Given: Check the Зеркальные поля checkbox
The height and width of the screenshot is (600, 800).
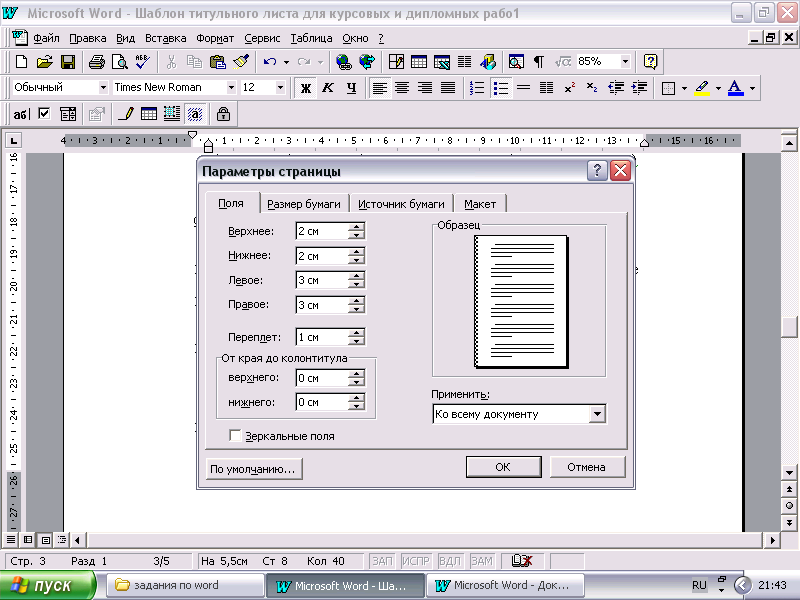Looking at the screenshot, I should [x=235, y=436].
